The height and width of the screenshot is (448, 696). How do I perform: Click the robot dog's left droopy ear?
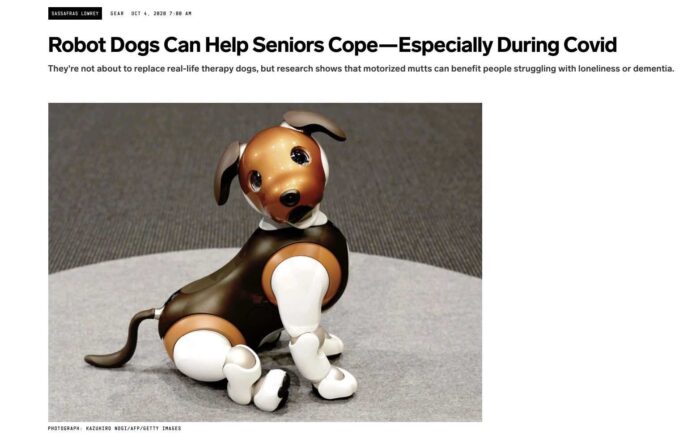[226, 173]
